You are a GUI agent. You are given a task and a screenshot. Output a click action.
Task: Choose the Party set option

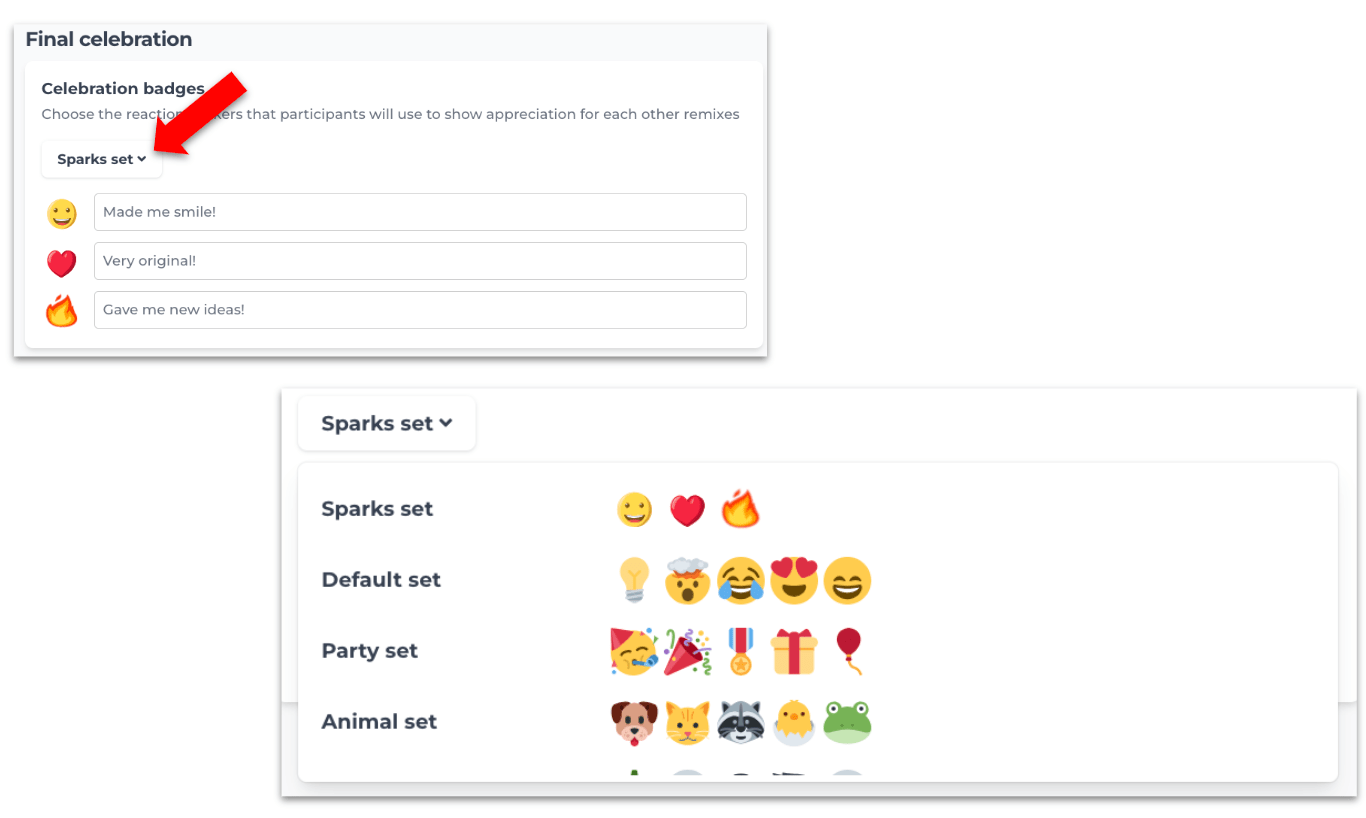817,651
